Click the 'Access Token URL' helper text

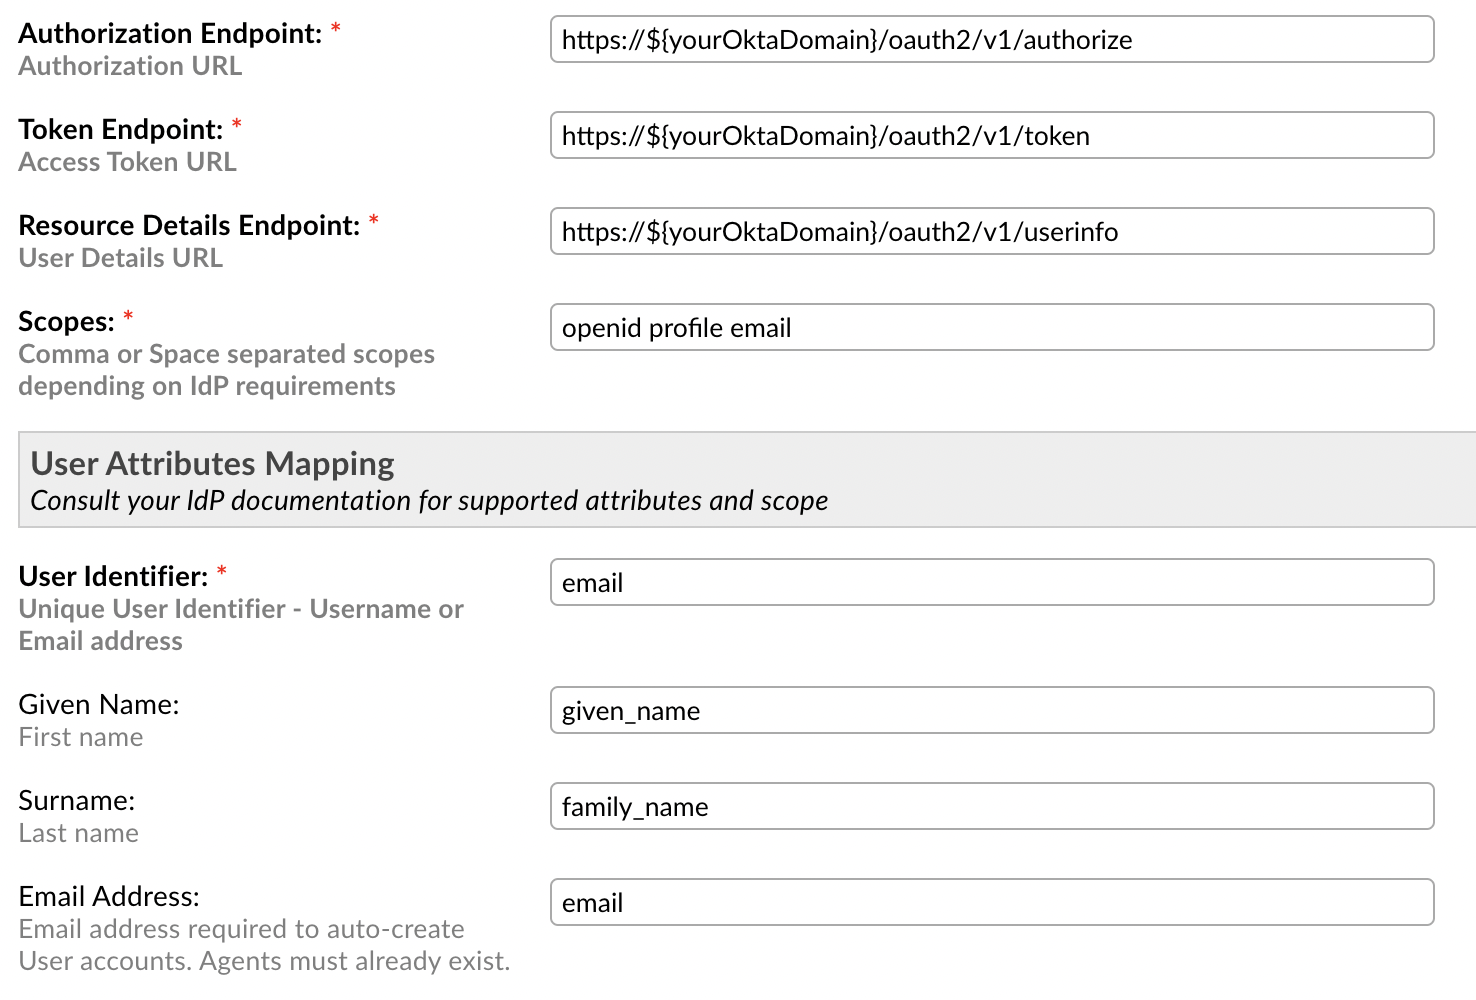pyautogui.click(x=127, y=161)
